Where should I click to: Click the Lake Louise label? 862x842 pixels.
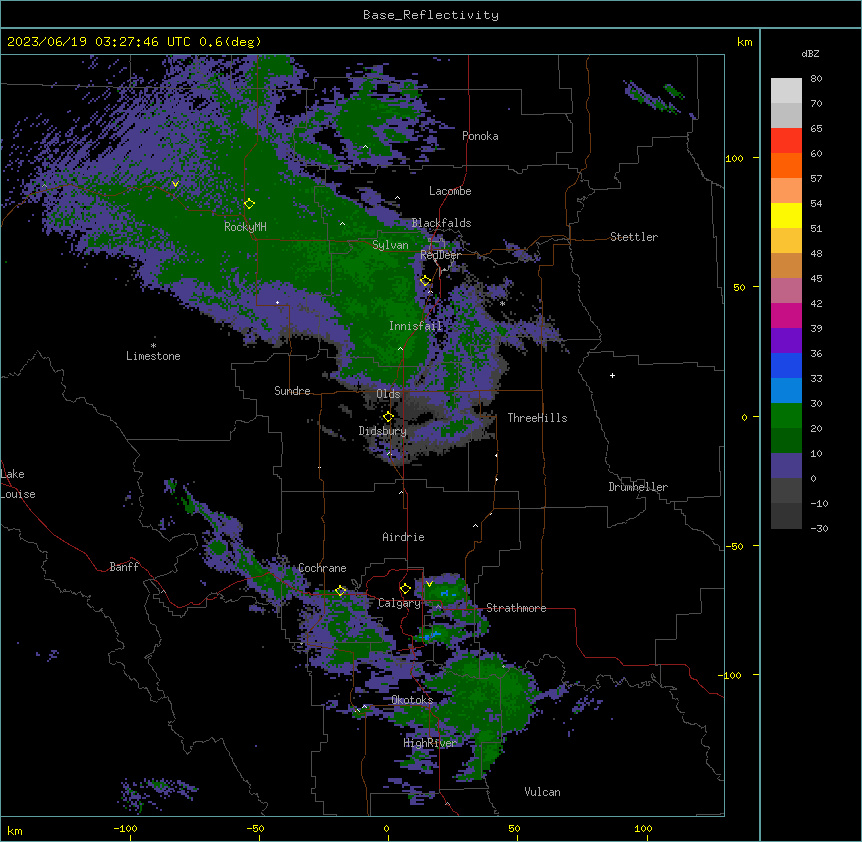[x=18, y=484]
